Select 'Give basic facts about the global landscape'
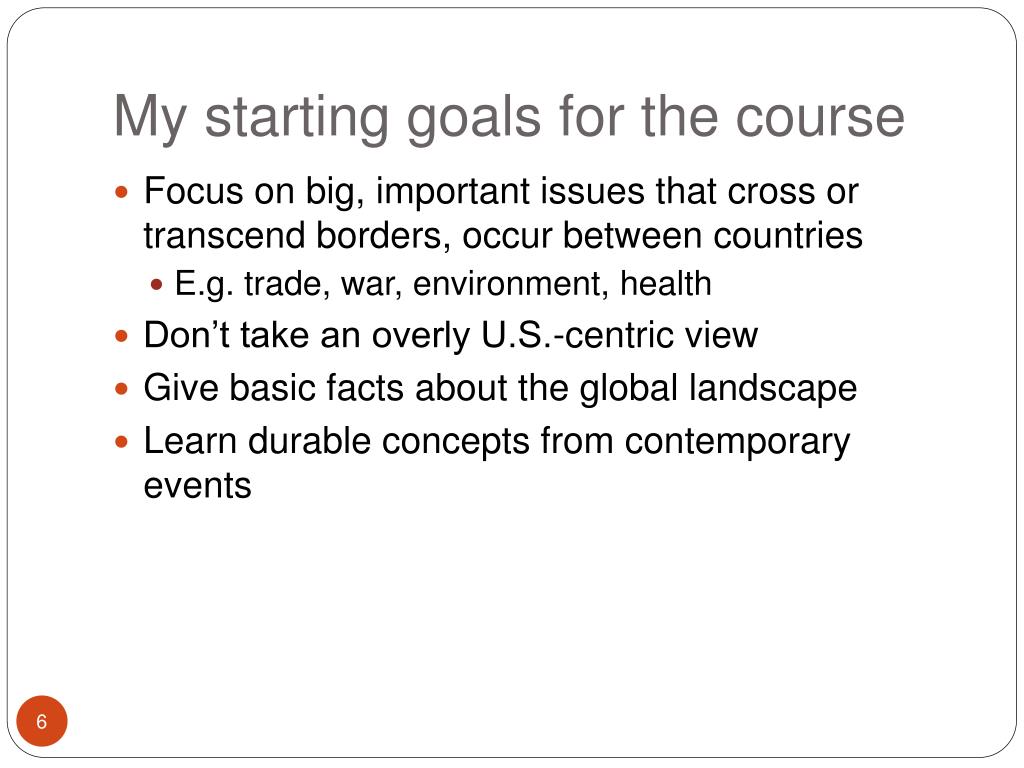1024x768 pixels. [x=500, y=389]
